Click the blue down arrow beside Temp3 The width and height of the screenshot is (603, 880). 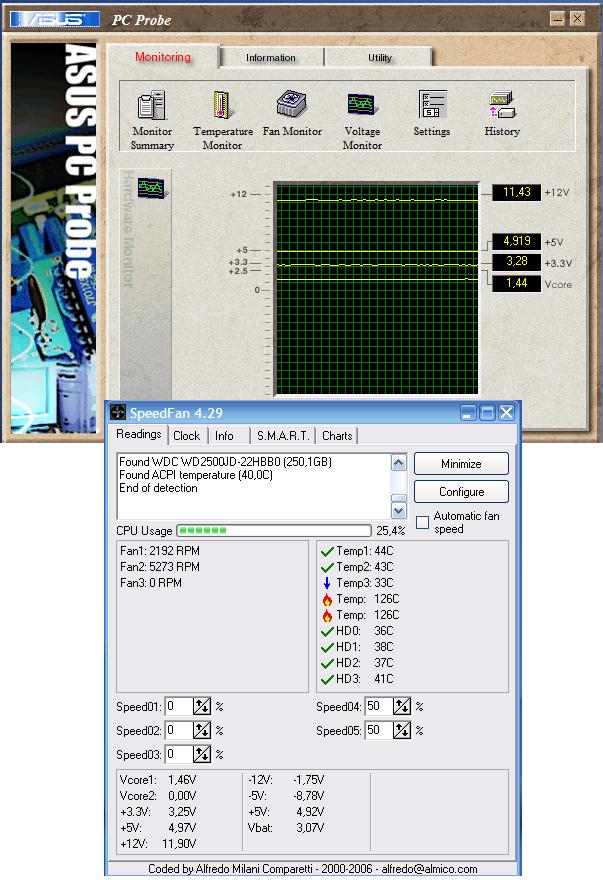pos(327,583)
